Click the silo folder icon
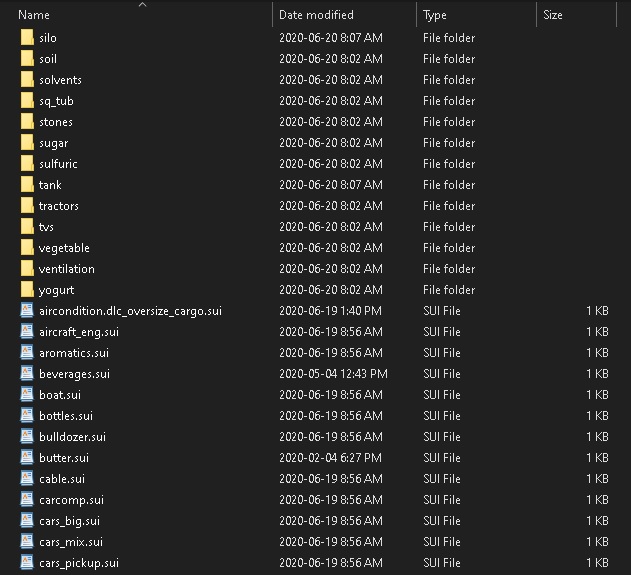The height and width of the screenshot is (575, 631). [27, 38]
